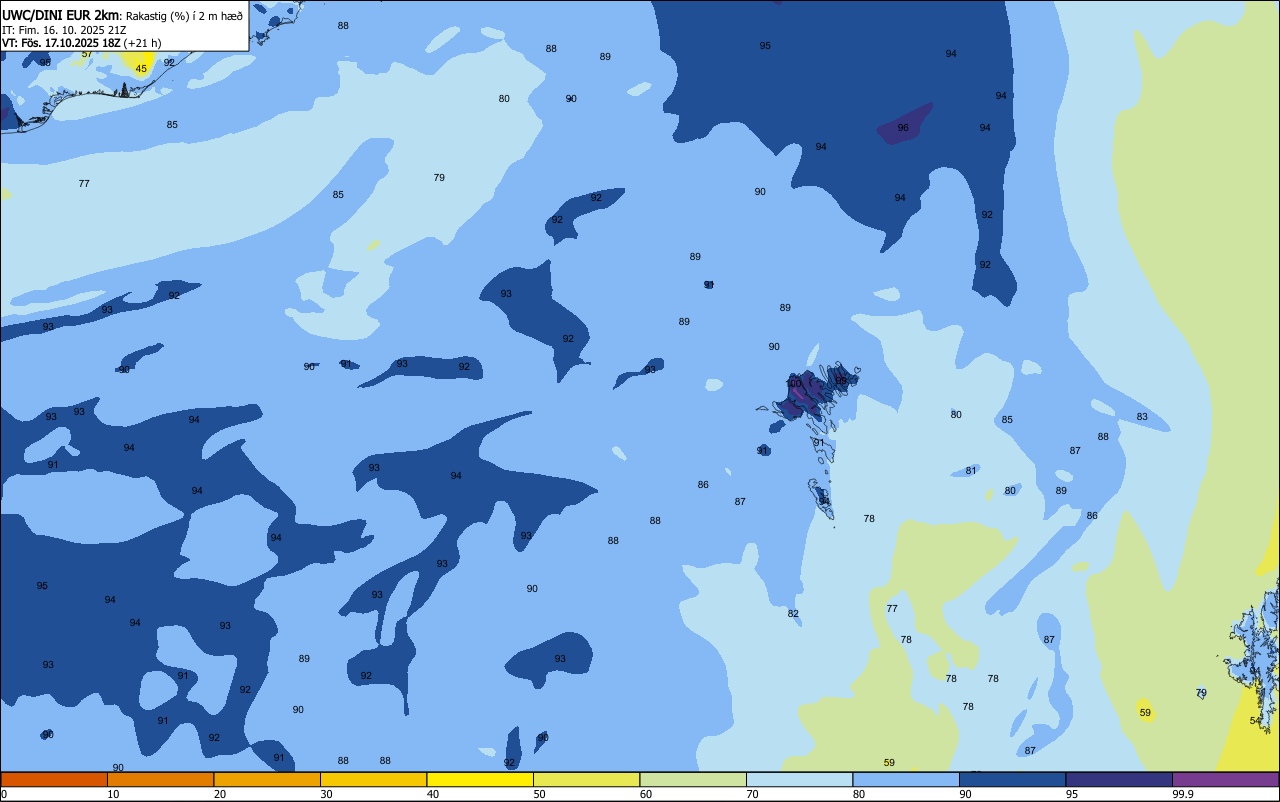The image size is (1280, 802).
Task: Select the orange 10–20 legend color box
Action: 160,779
